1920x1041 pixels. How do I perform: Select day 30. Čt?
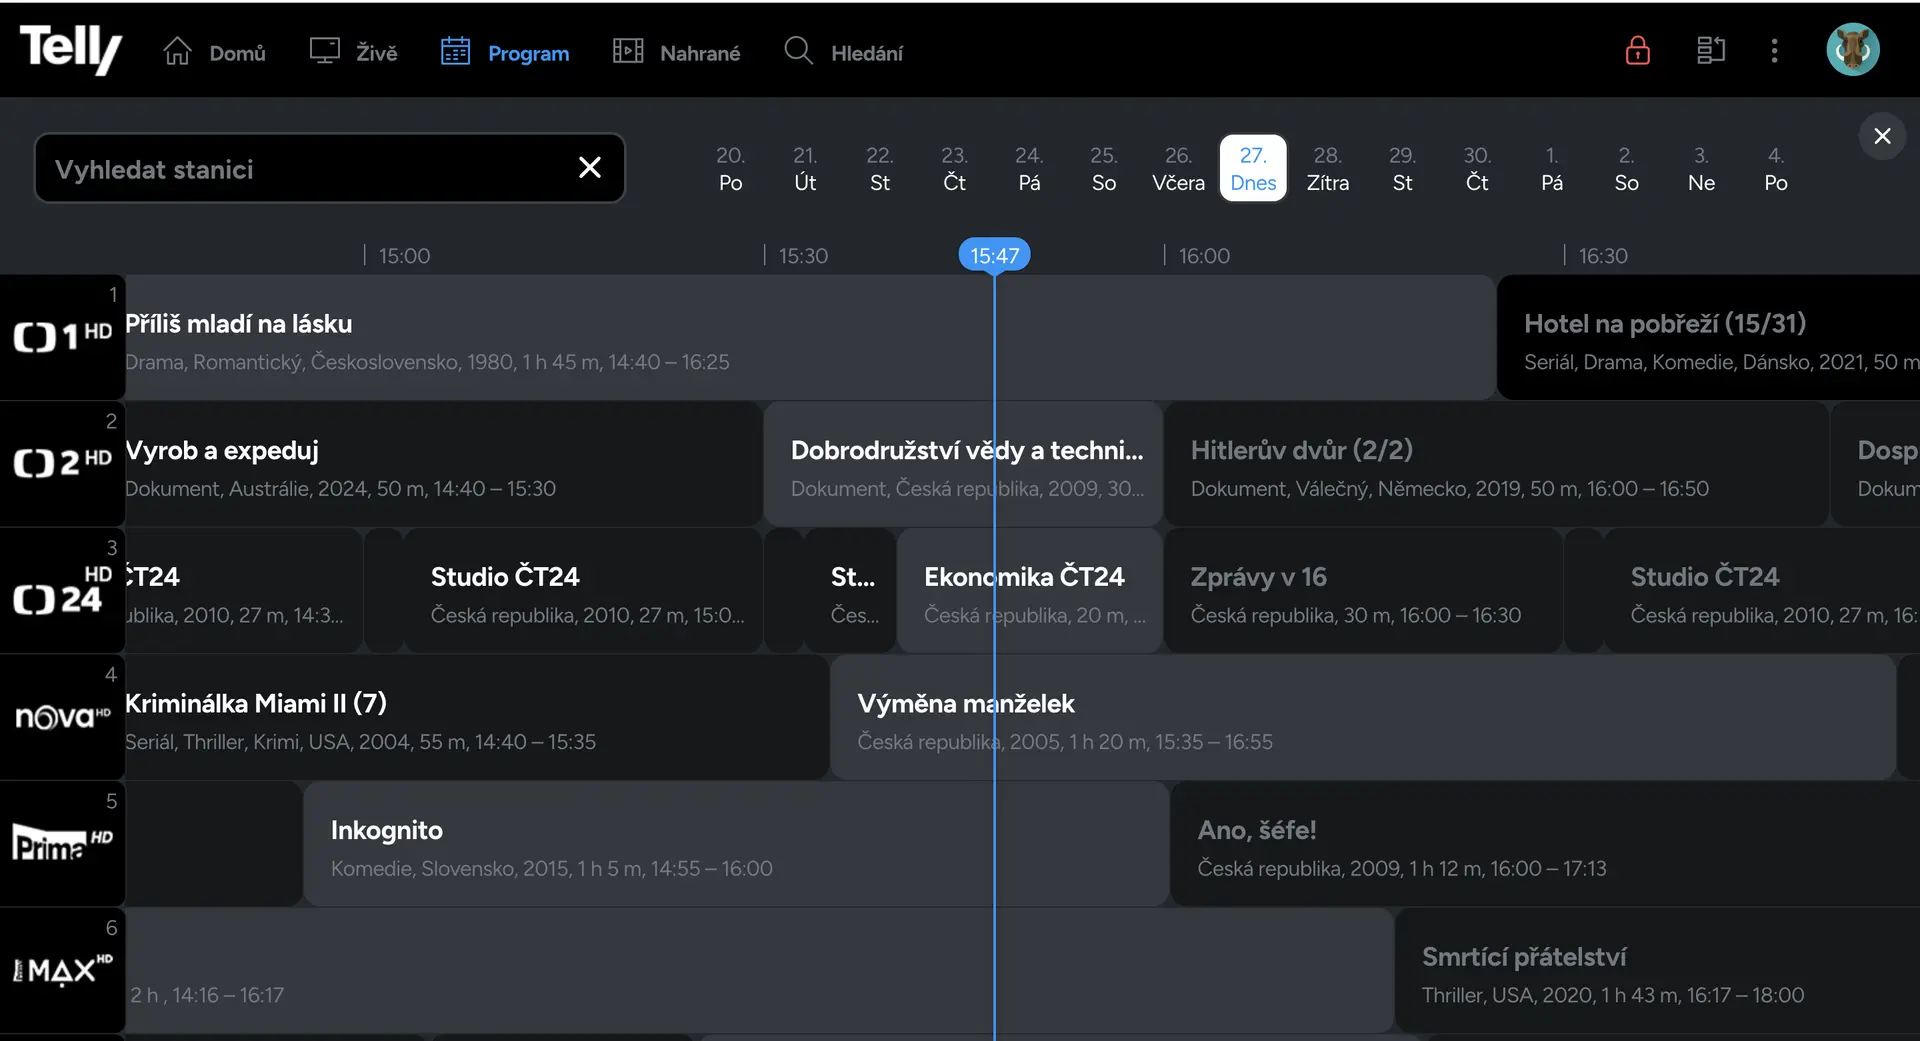coord(1477,168)
